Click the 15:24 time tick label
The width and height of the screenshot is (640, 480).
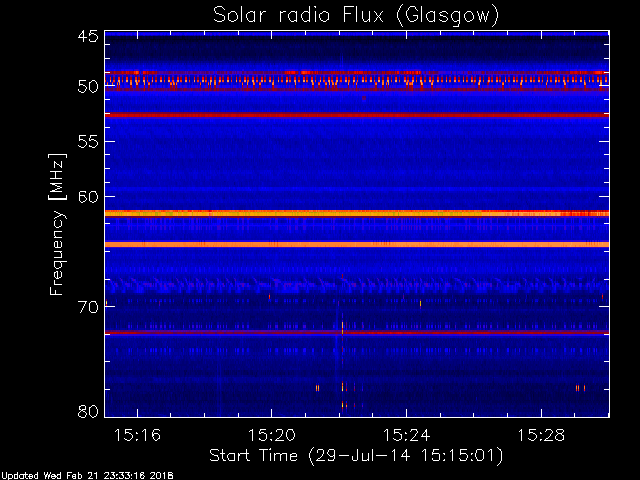tap(407, 435)
